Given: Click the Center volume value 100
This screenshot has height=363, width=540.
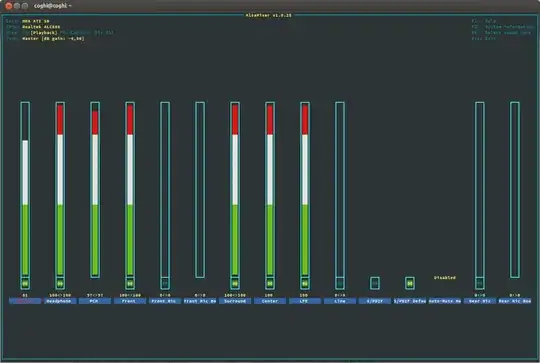Looking at the screenshot, I should (269, 295).
